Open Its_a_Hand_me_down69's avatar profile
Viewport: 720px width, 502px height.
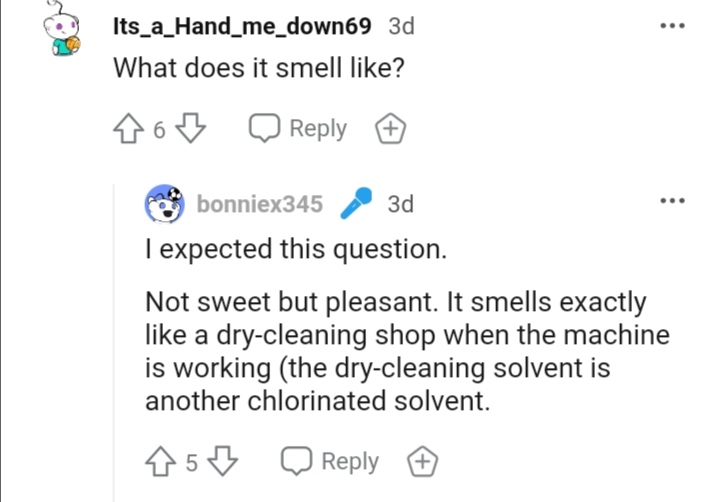coord(62,31)
